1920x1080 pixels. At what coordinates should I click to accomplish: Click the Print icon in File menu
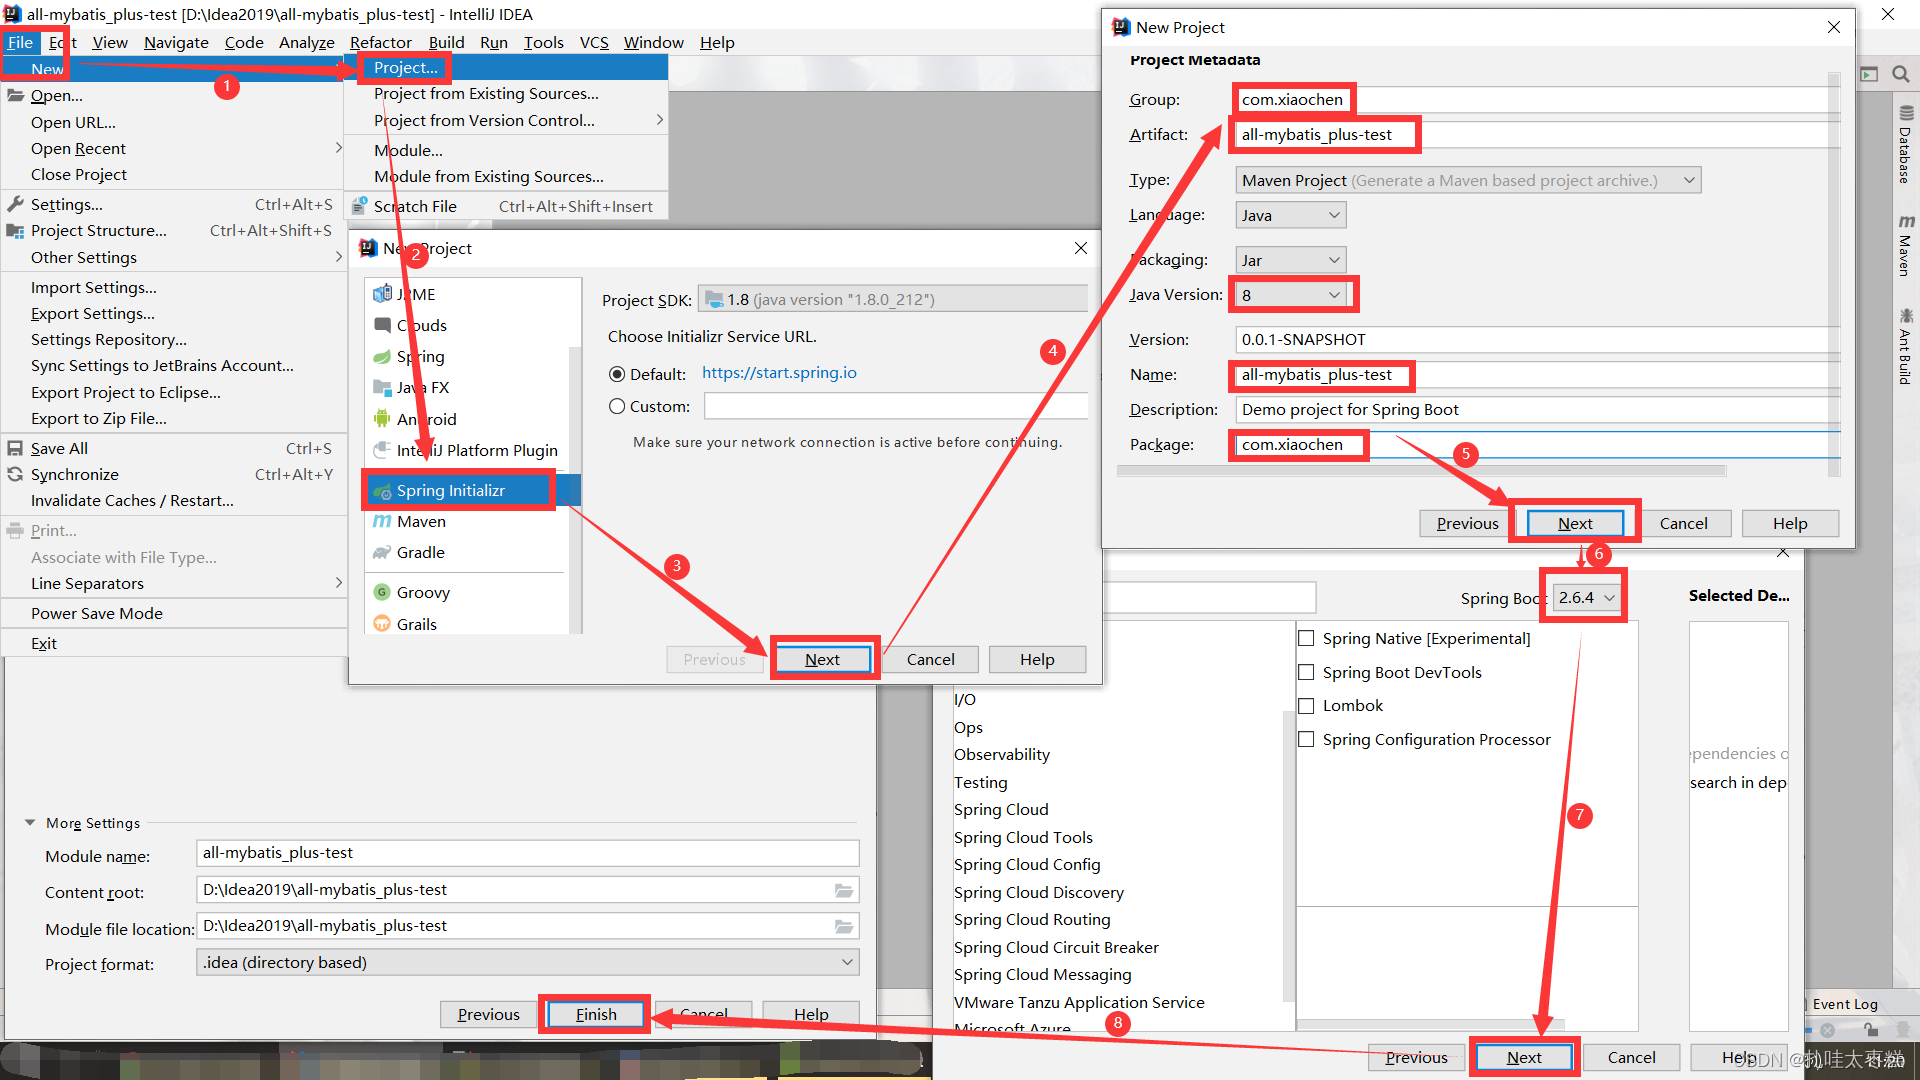15,531
